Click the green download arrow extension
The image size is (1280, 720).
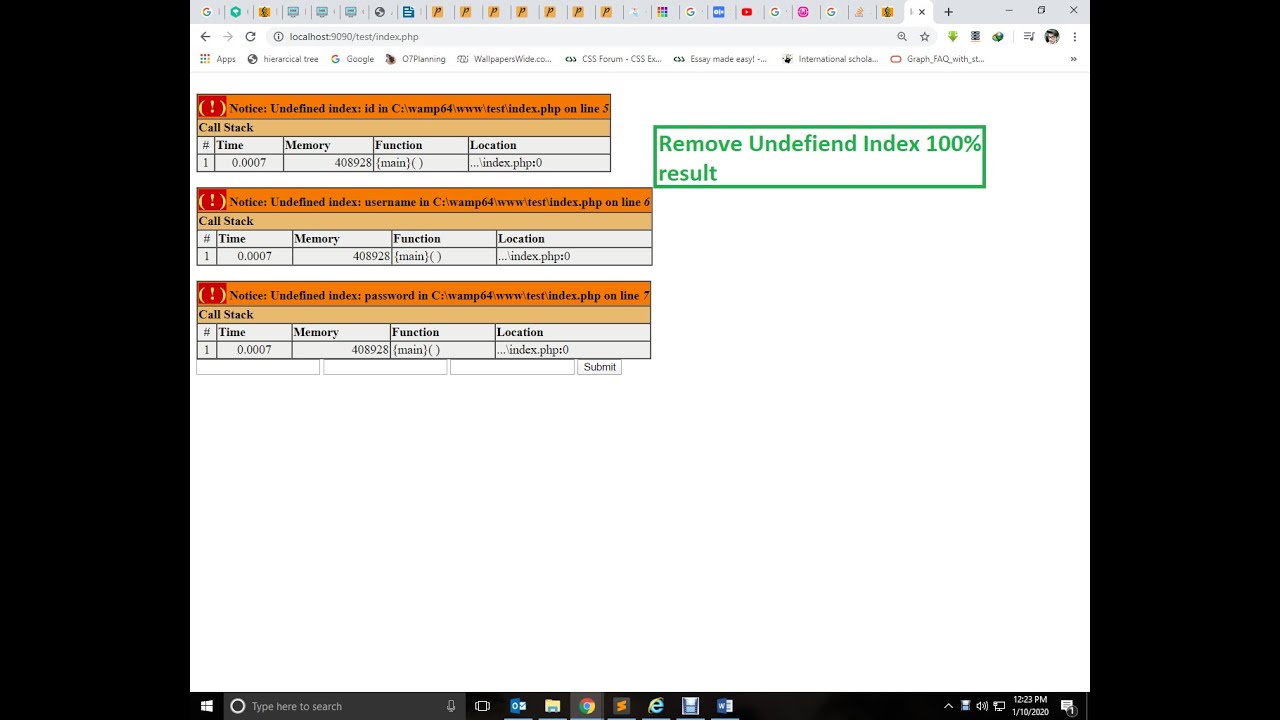pyautogui.click(x=952, y=36)
